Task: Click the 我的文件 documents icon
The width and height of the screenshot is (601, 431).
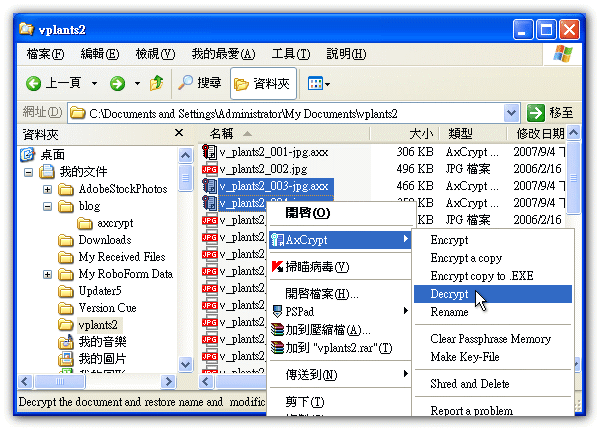Action: pos(47,172)
